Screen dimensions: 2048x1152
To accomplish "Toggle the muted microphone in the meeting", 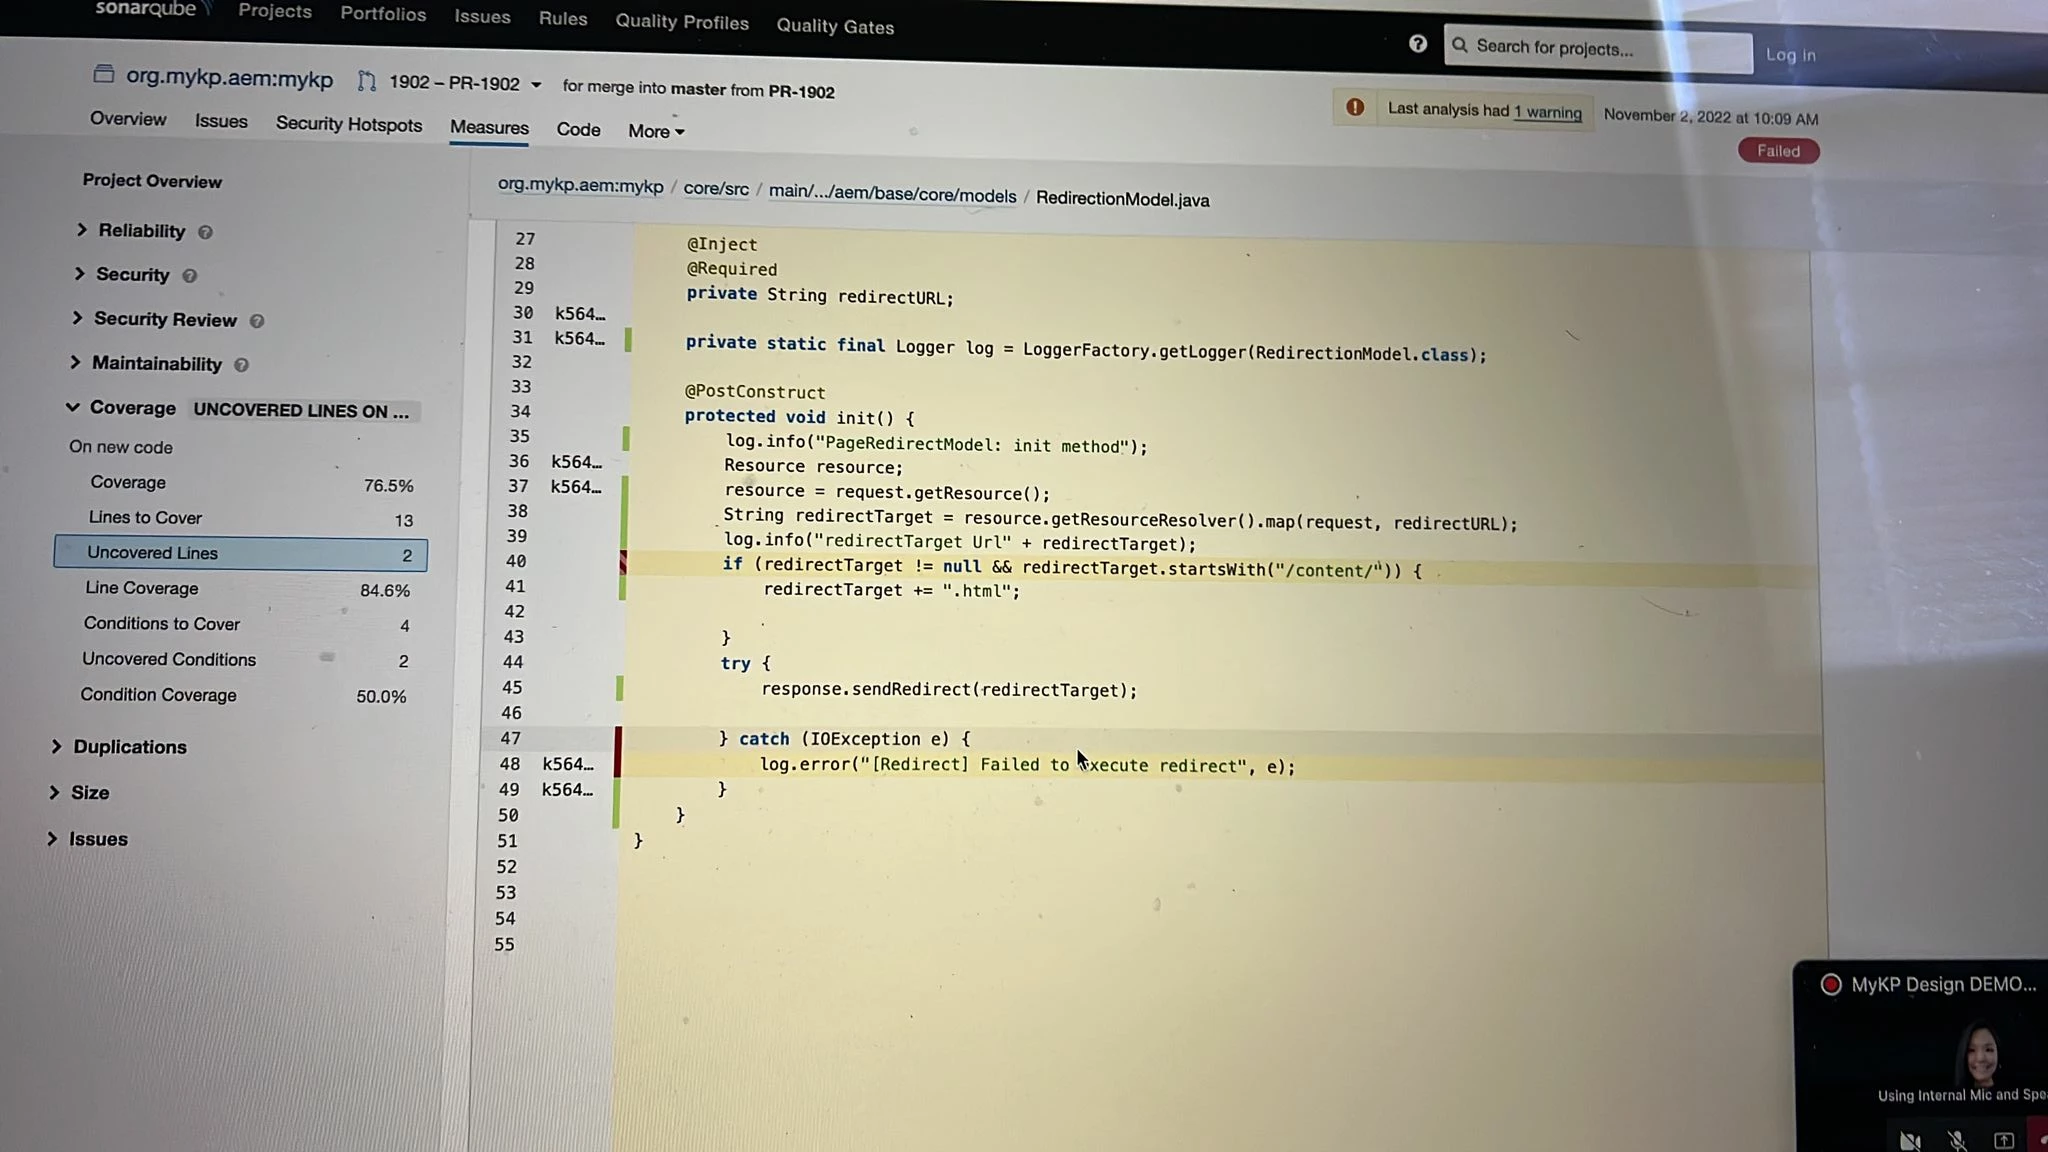I will [x=1957, y=1141].
